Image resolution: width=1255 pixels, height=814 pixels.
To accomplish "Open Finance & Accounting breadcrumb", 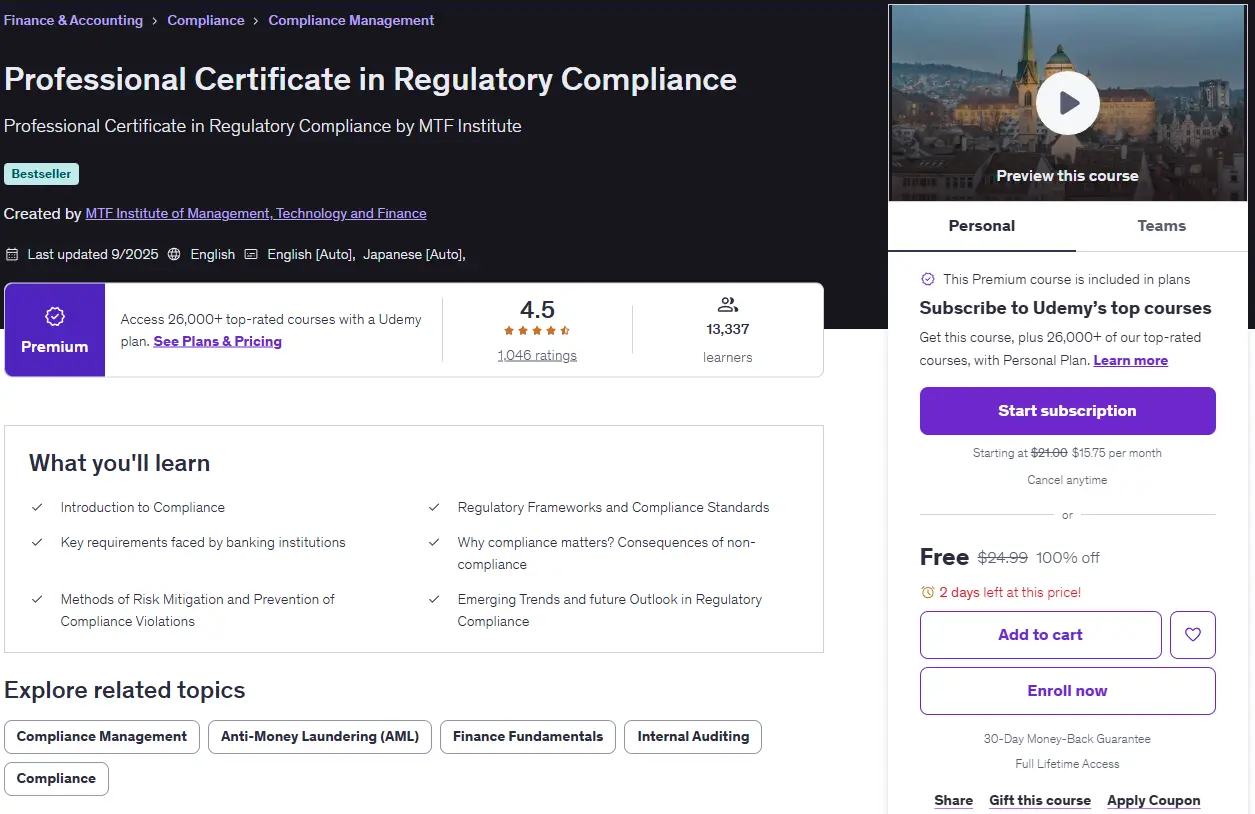I will (x=73, y=20).
